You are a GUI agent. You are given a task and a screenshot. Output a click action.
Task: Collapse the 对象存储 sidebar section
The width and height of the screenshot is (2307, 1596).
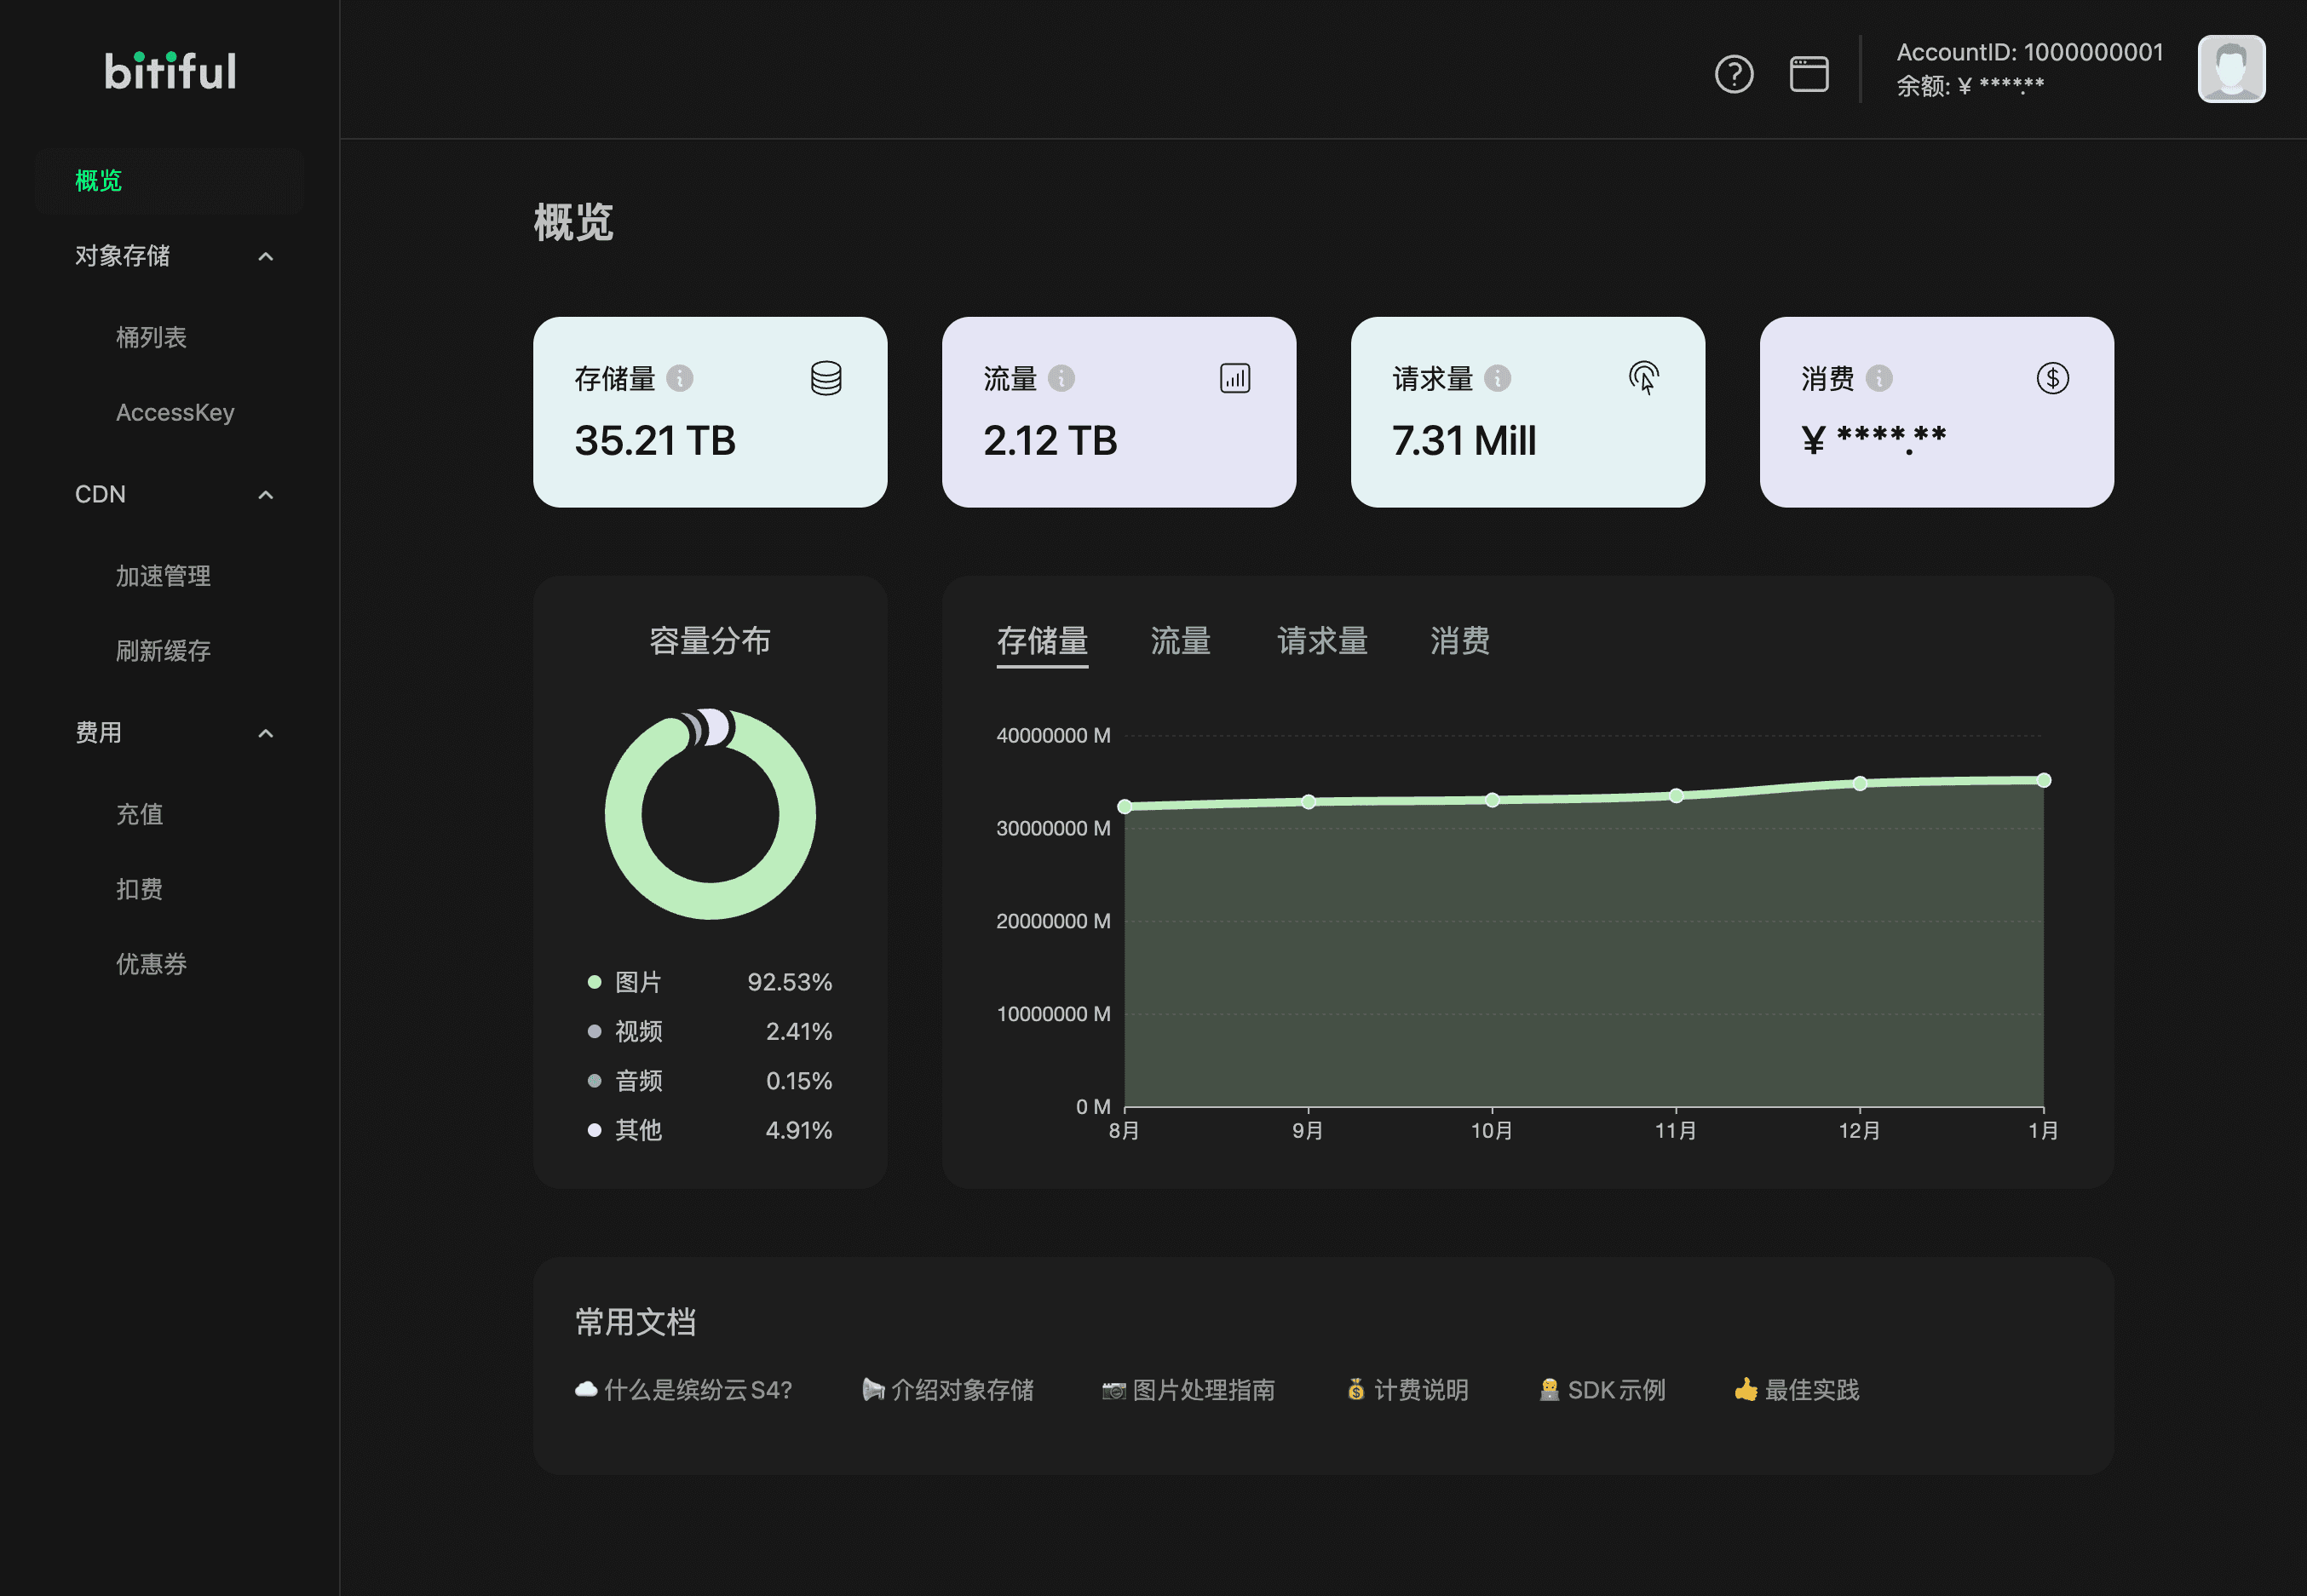point(265,256)
